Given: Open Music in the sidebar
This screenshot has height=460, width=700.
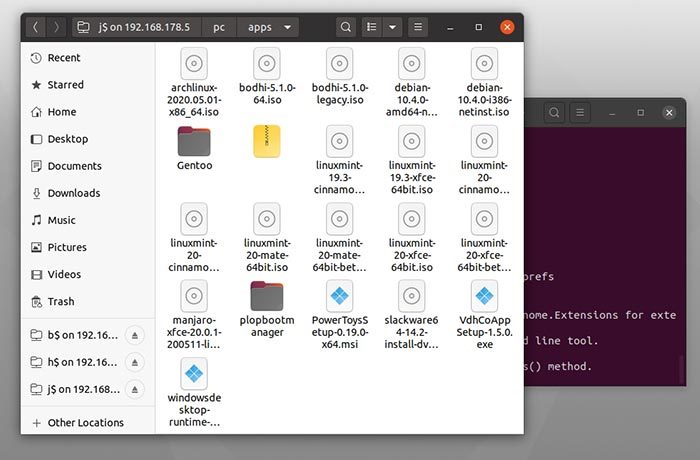Looking at the screenshot, I should point(88,220).
